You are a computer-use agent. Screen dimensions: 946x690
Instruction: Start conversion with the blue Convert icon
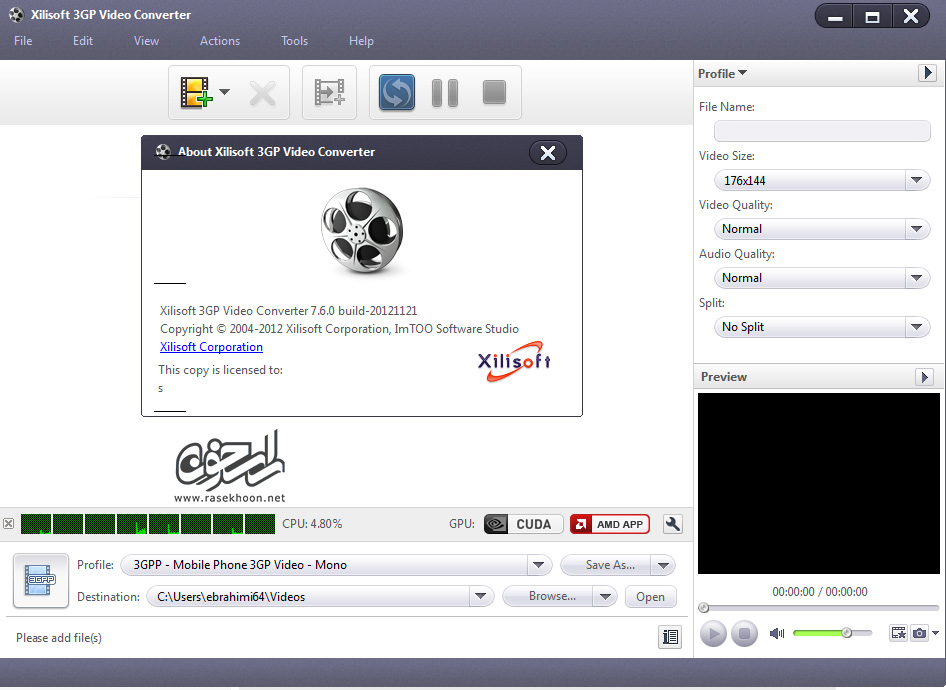tap(397, 92)
